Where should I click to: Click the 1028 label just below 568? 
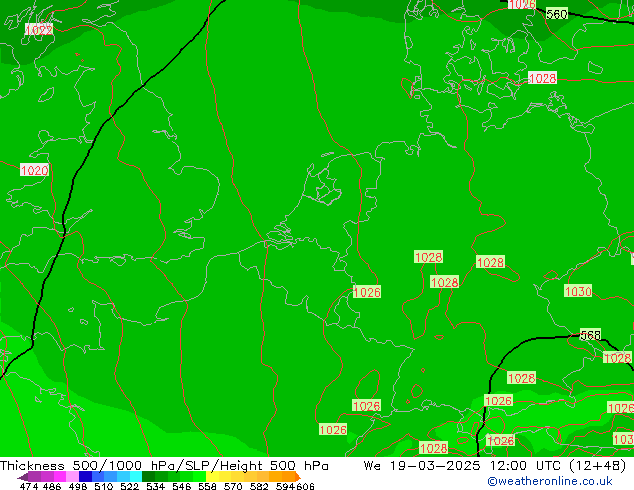click(617, 358)
